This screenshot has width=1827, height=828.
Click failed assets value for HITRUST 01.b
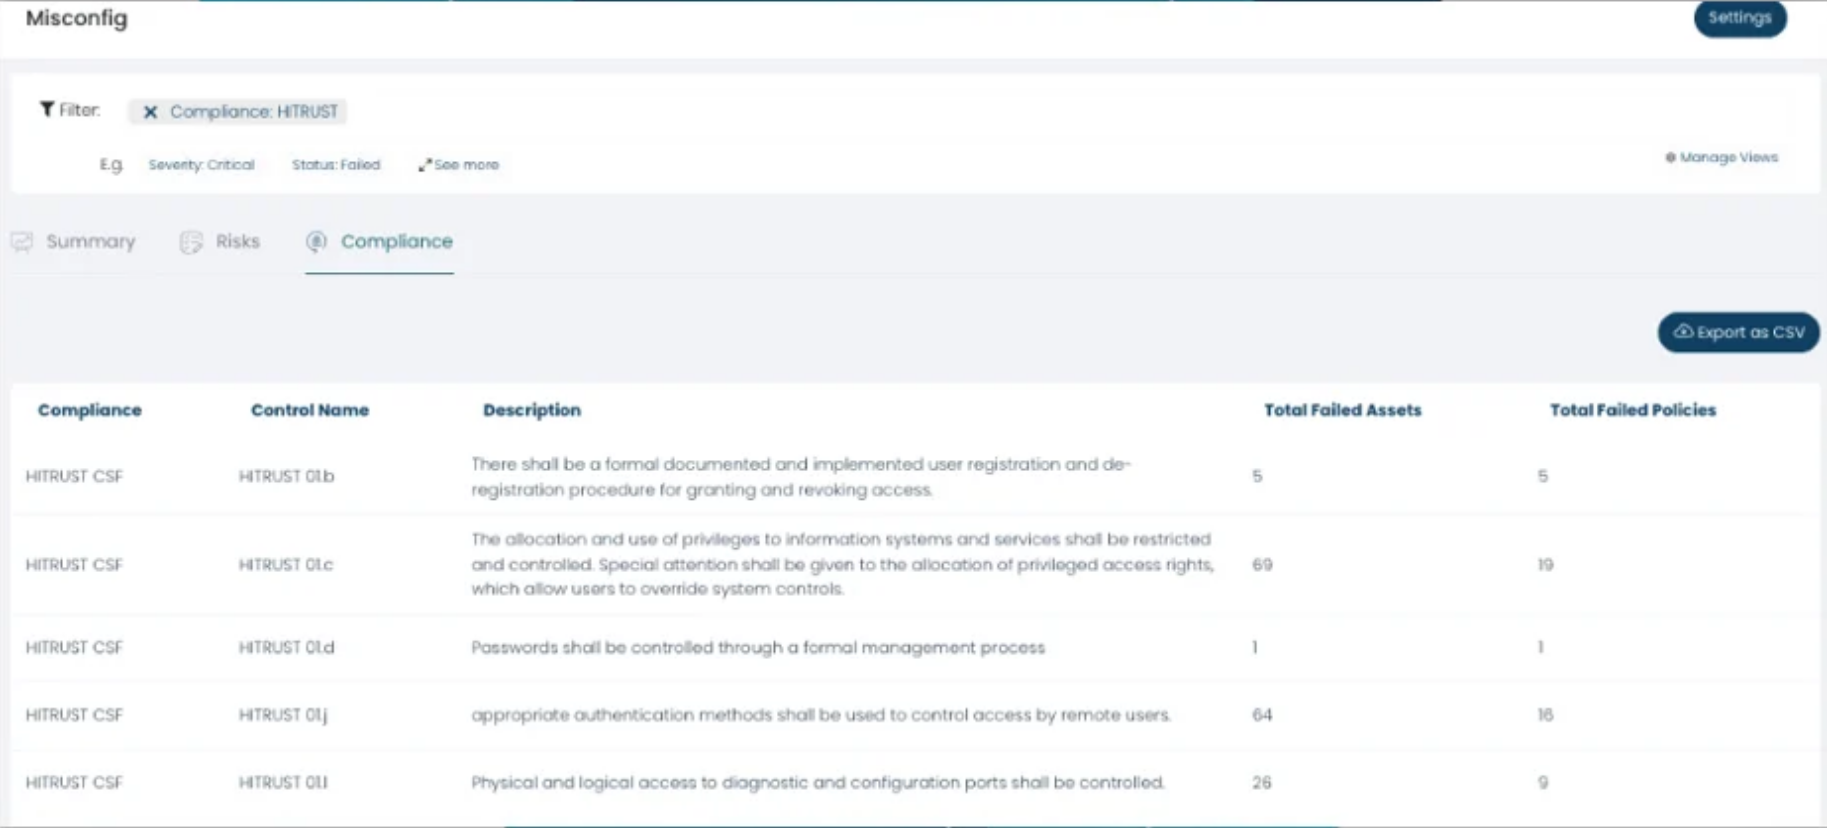click(x=1257, y=476)
